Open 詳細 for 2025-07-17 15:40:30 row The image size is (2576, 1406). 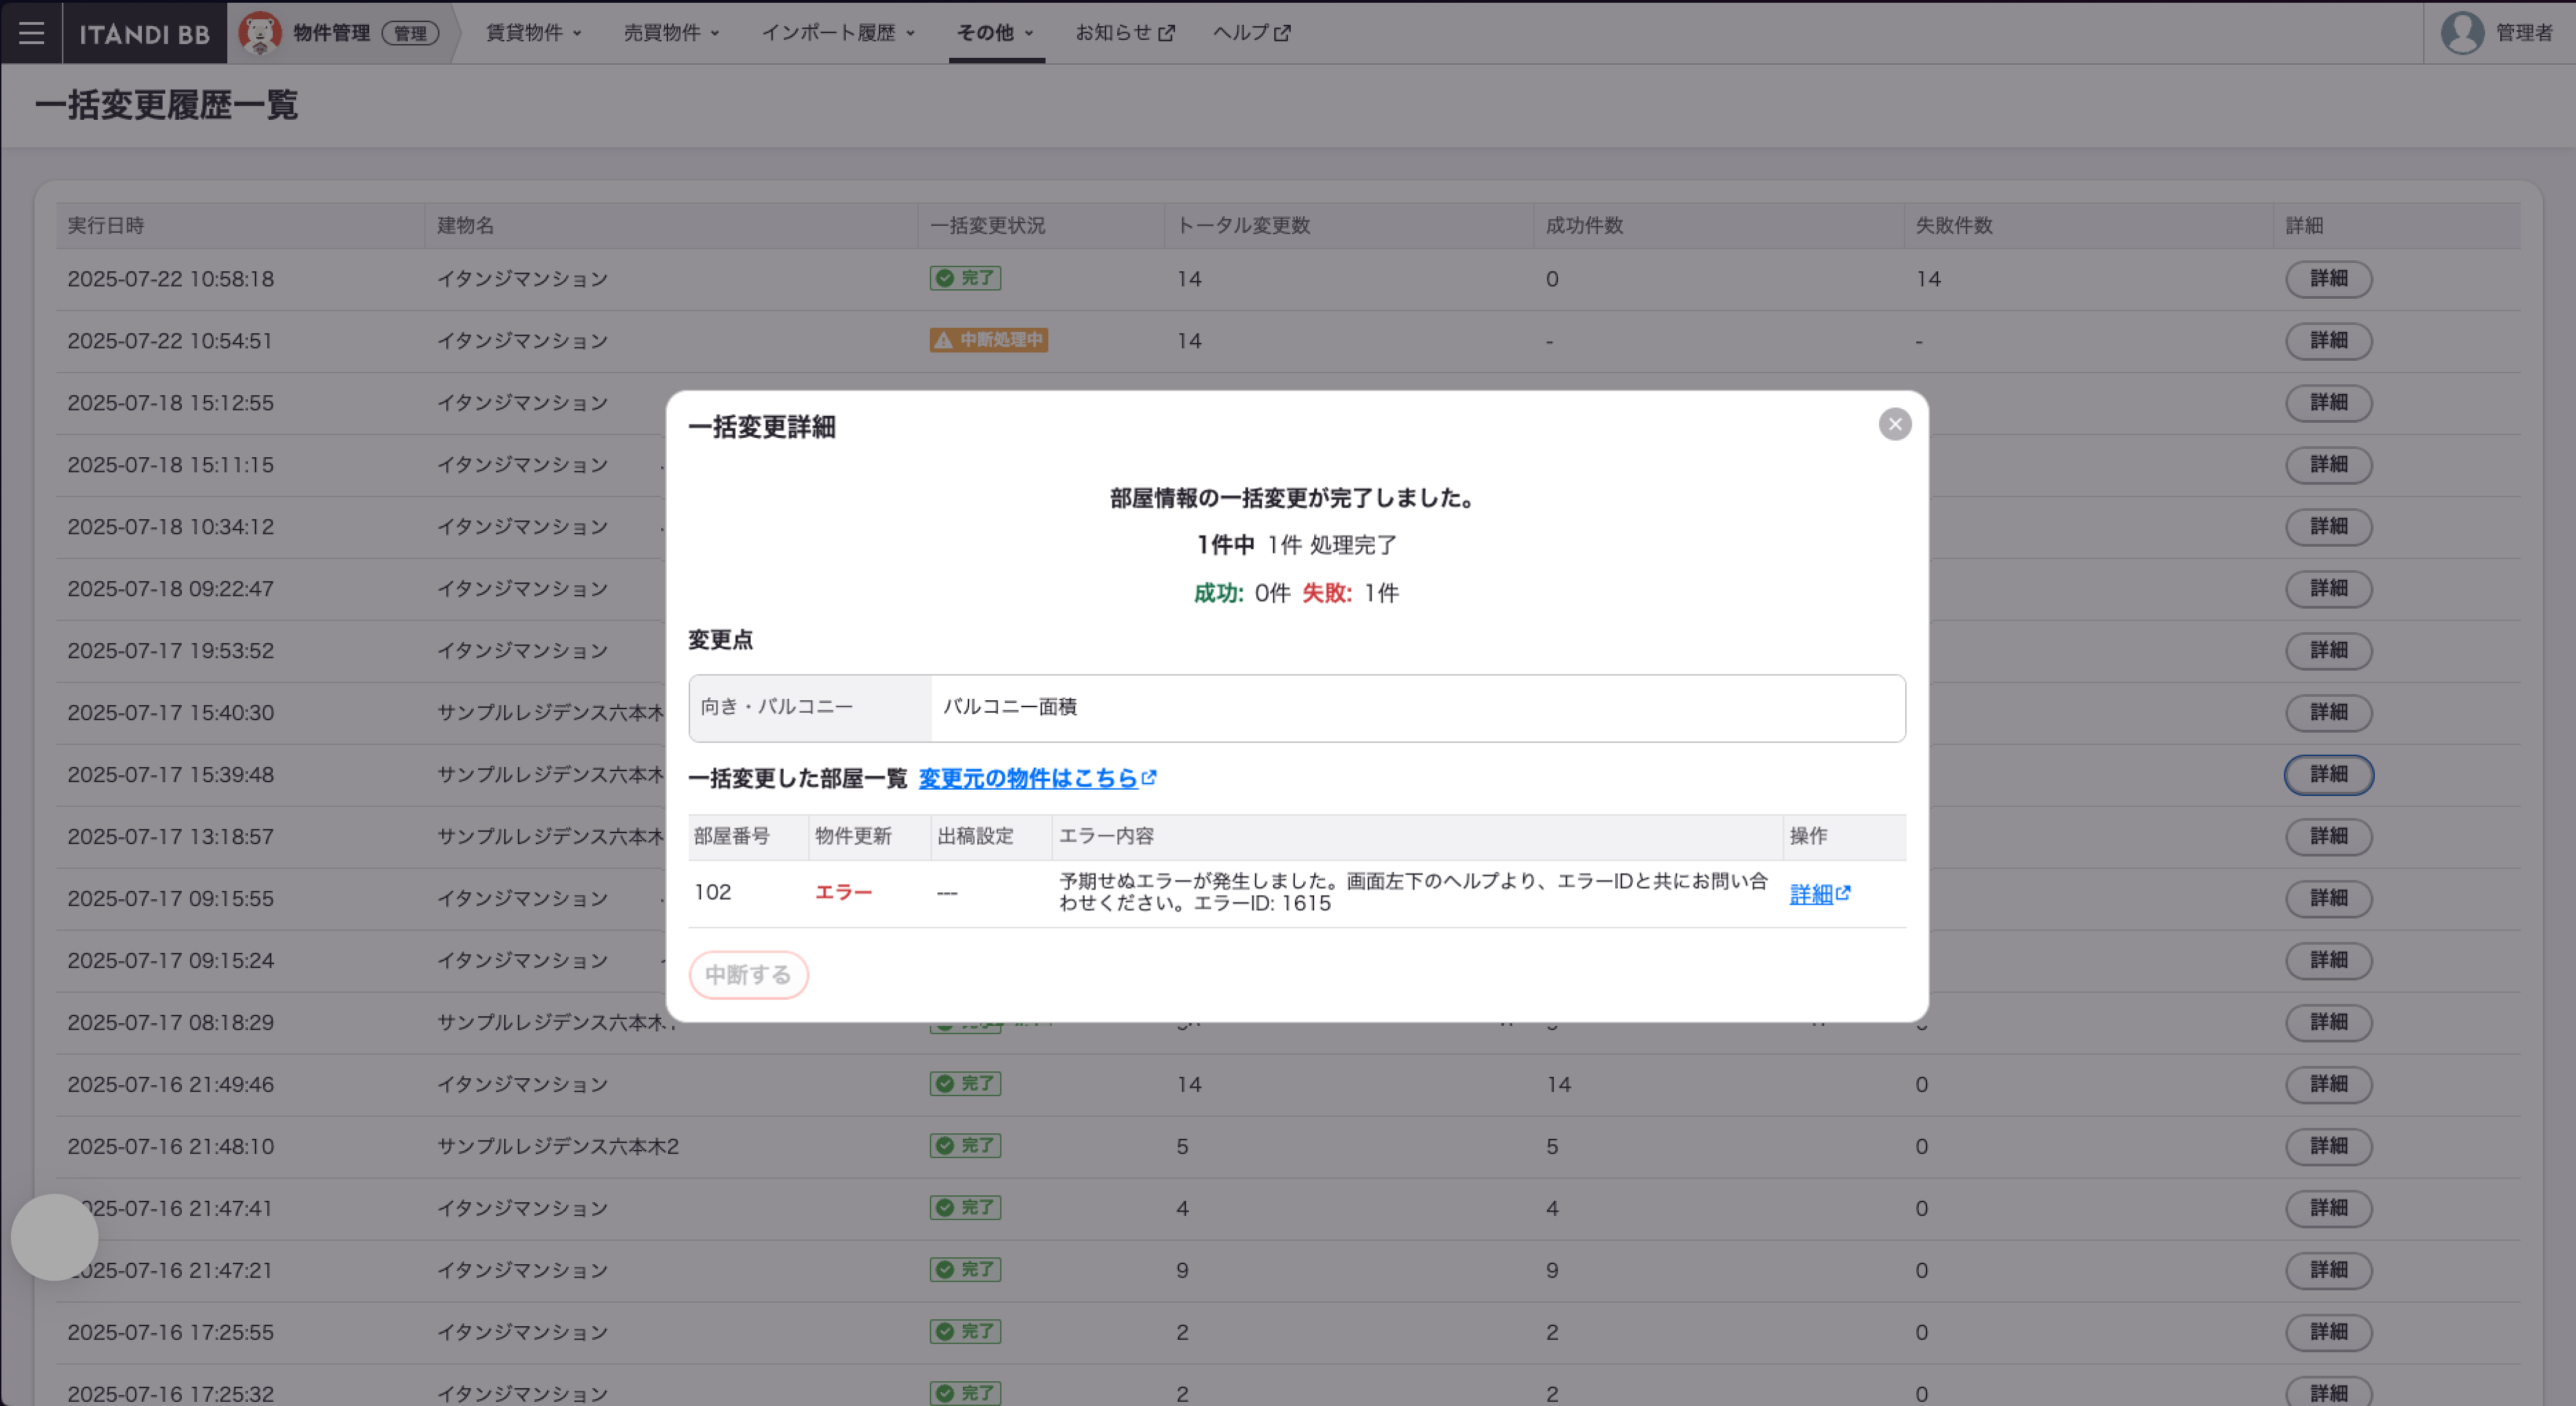[2328, 713]
